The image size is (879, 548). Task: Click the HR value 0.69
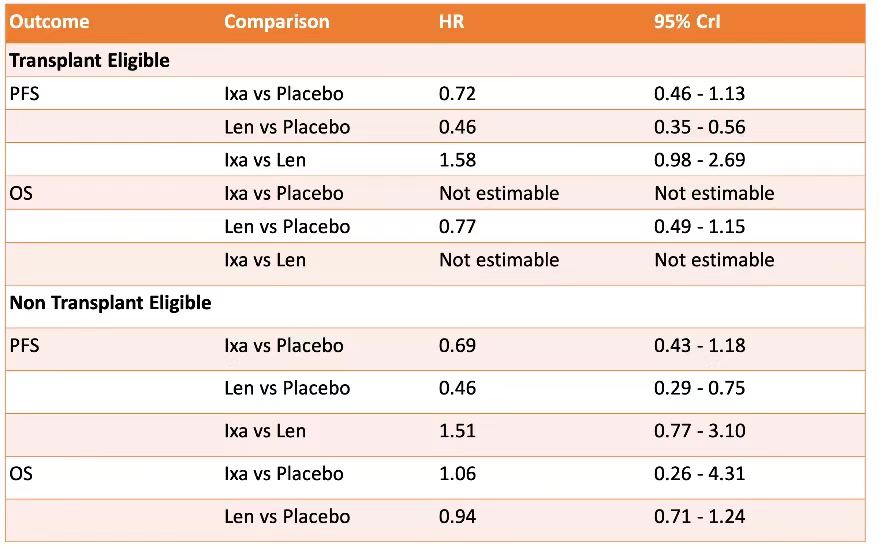tap(457, 346)
